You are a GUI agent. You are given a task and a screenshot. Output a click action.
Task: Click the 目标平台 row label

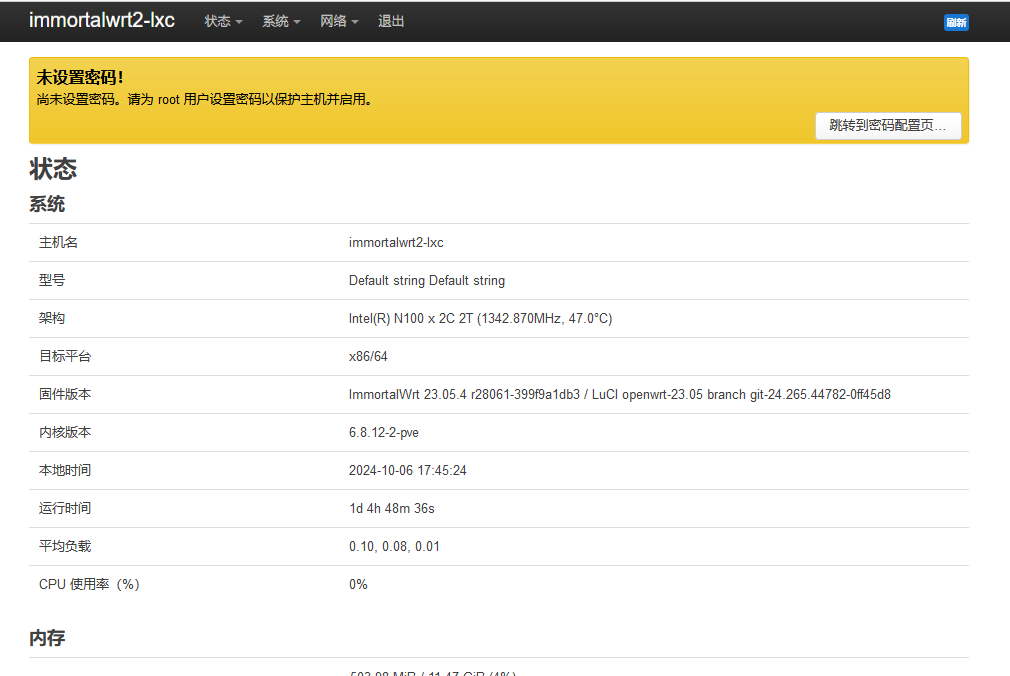point(65,356)
